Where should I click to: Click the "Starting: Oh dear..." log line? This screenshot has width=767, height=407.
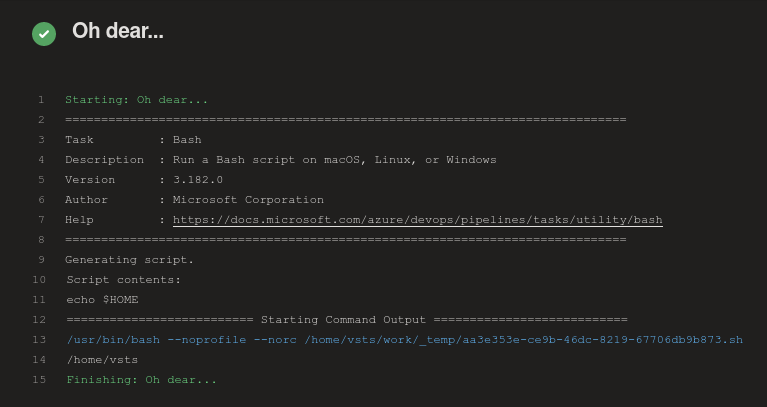click(136, 100)
